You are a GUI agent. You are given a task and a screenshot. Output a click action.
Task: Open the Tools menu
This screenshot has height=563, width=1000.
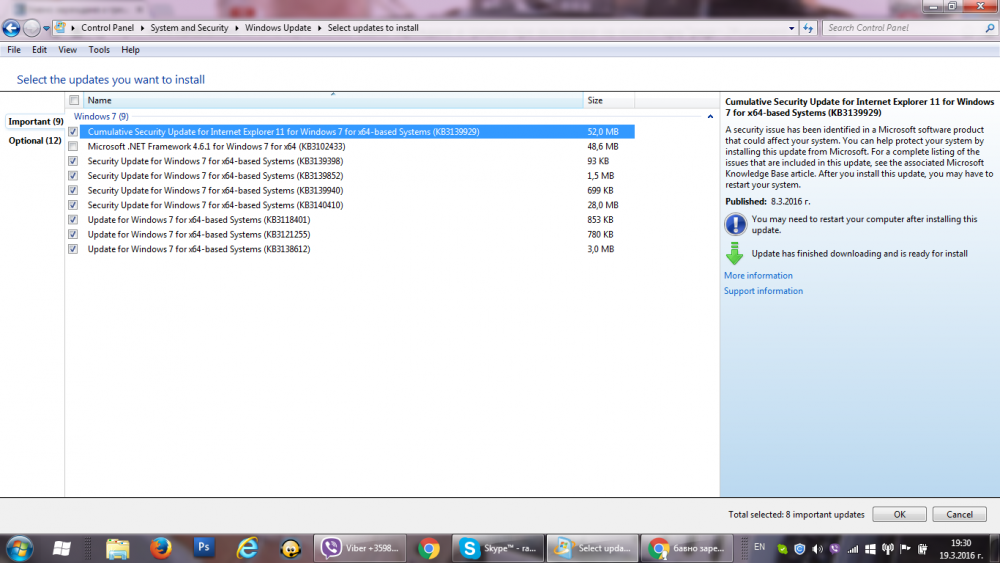[x=99, y=50]
